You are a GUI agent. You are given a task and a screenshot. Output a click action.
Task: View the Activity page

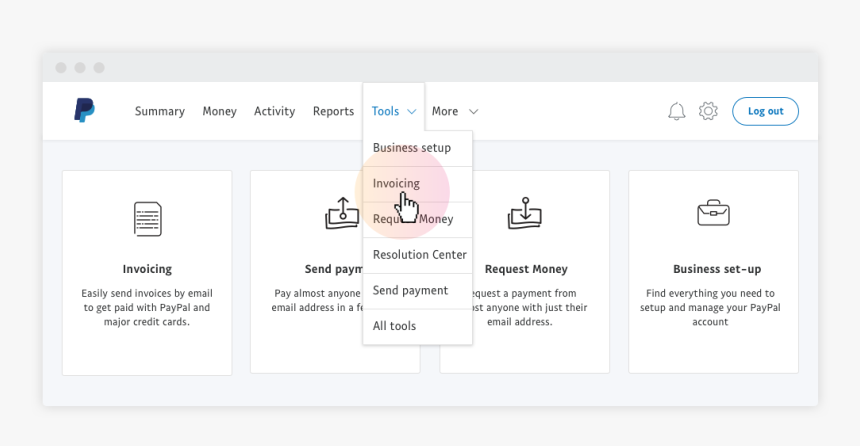(274, 111)
